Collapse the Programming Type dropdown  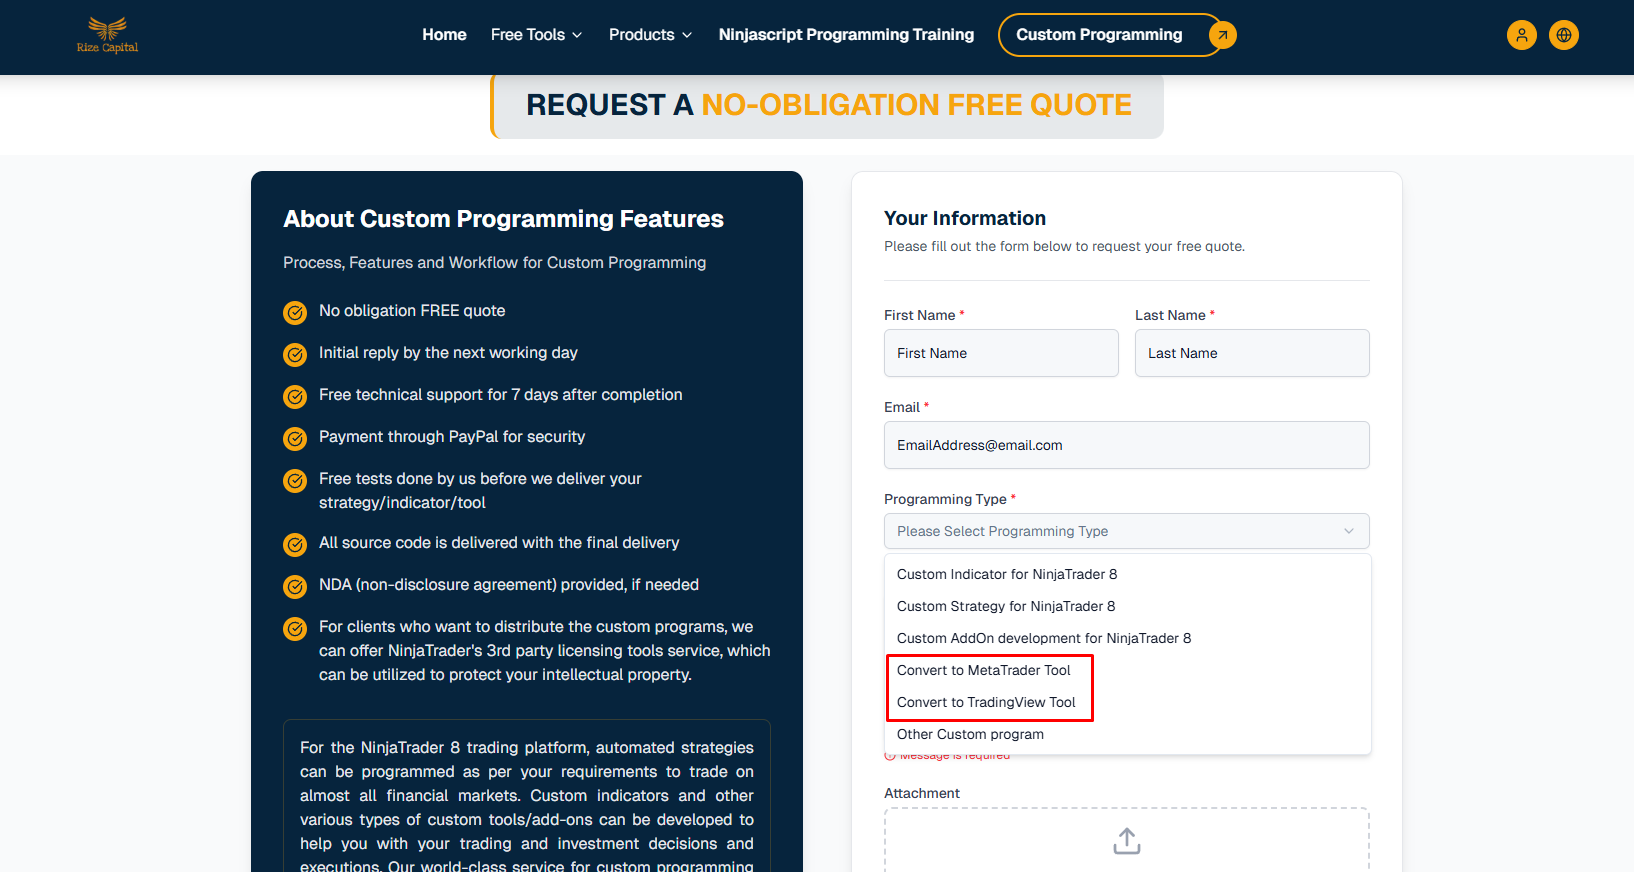(1127, 531)
